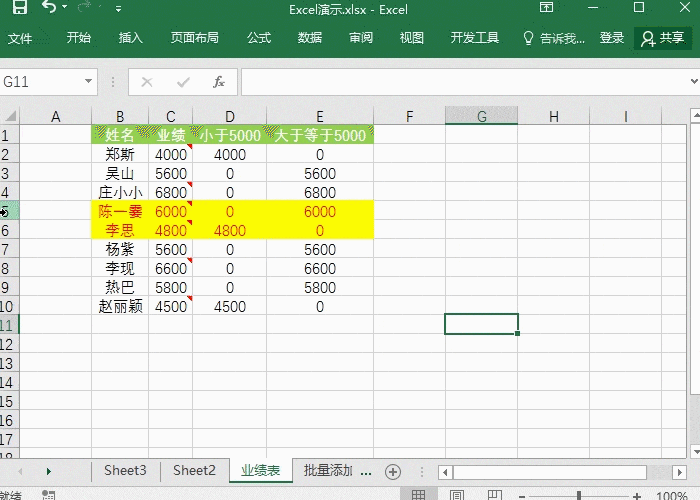Click header cell 小于5000
Image resolution: width=700 pixels, height=500 pixels.
tap(229, 135)
